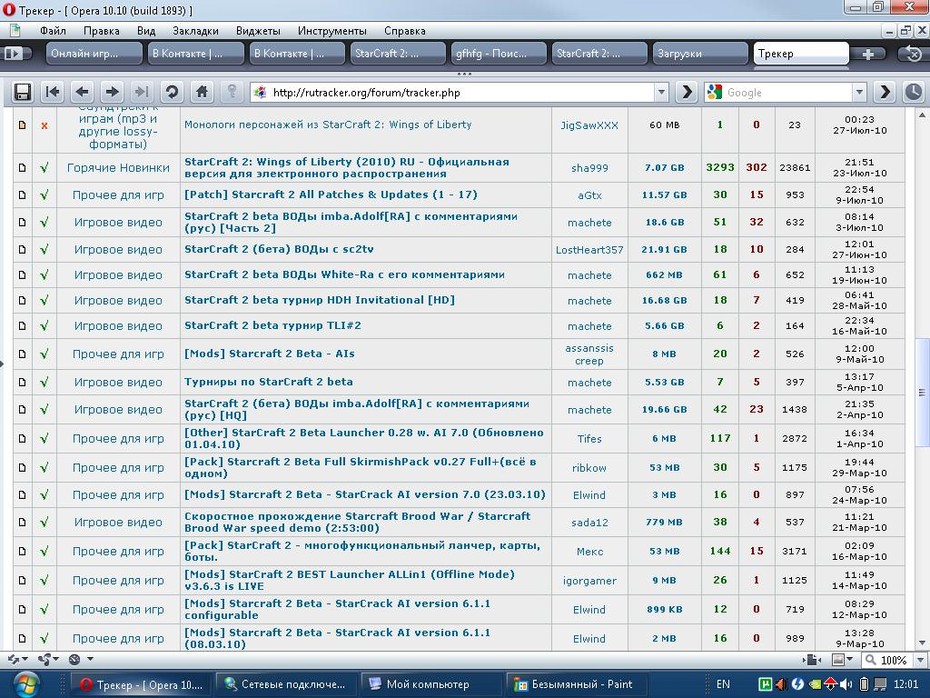This screenshot has height=698, width=930.
Task: Click the password wand key icon
Action: click(x=232, y=92)
